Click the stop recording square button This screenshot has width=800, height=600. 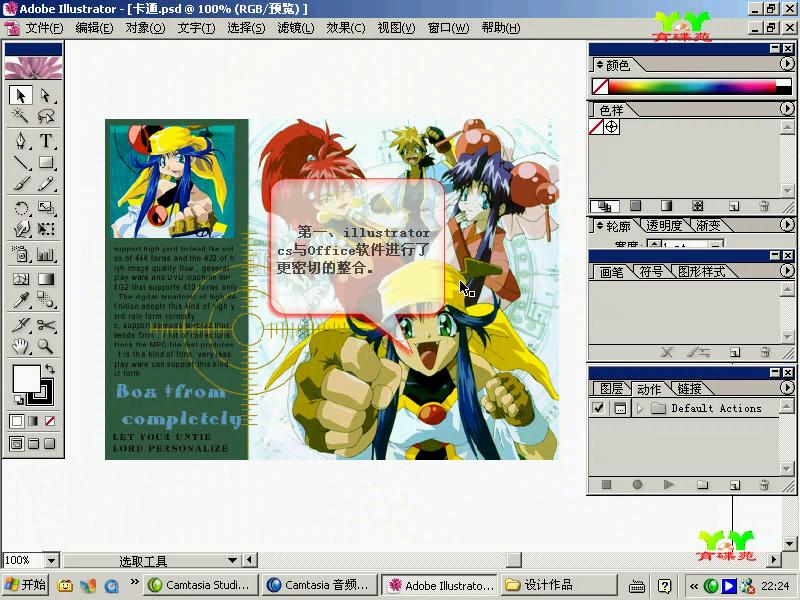606,484
